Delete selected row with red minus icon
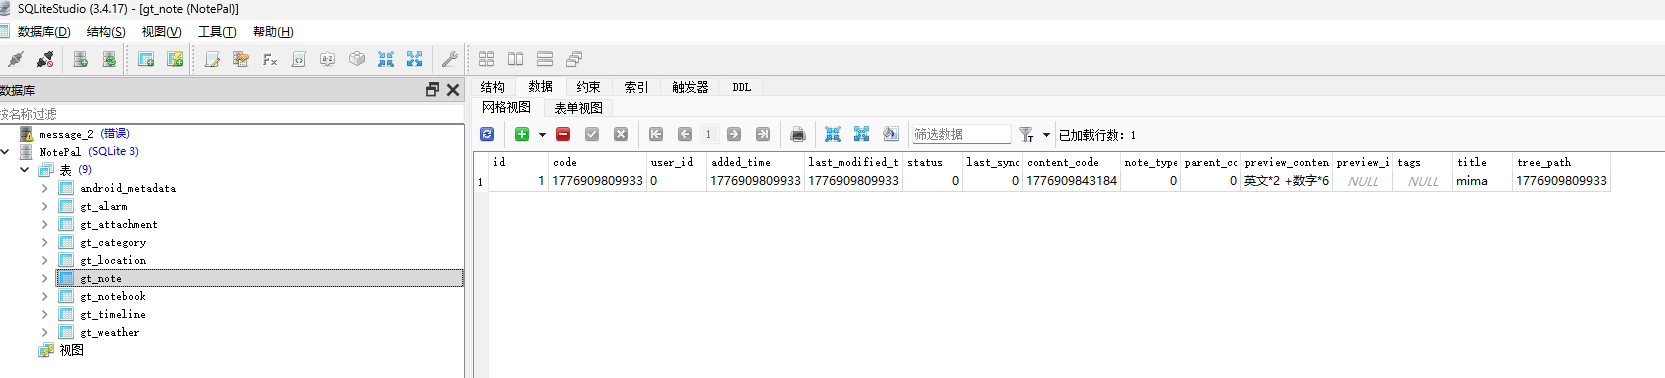The image size is (1665, 378). pyautogui.click(x=563, y=134)
